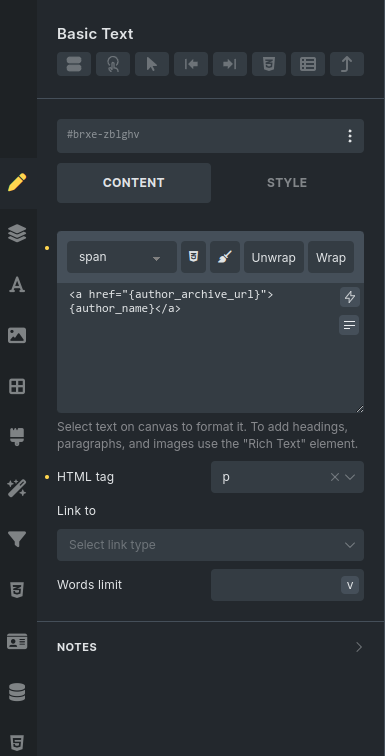Open the database stack sidebar icon
This screenshot has width=385, height=756.
pos(17,692)
